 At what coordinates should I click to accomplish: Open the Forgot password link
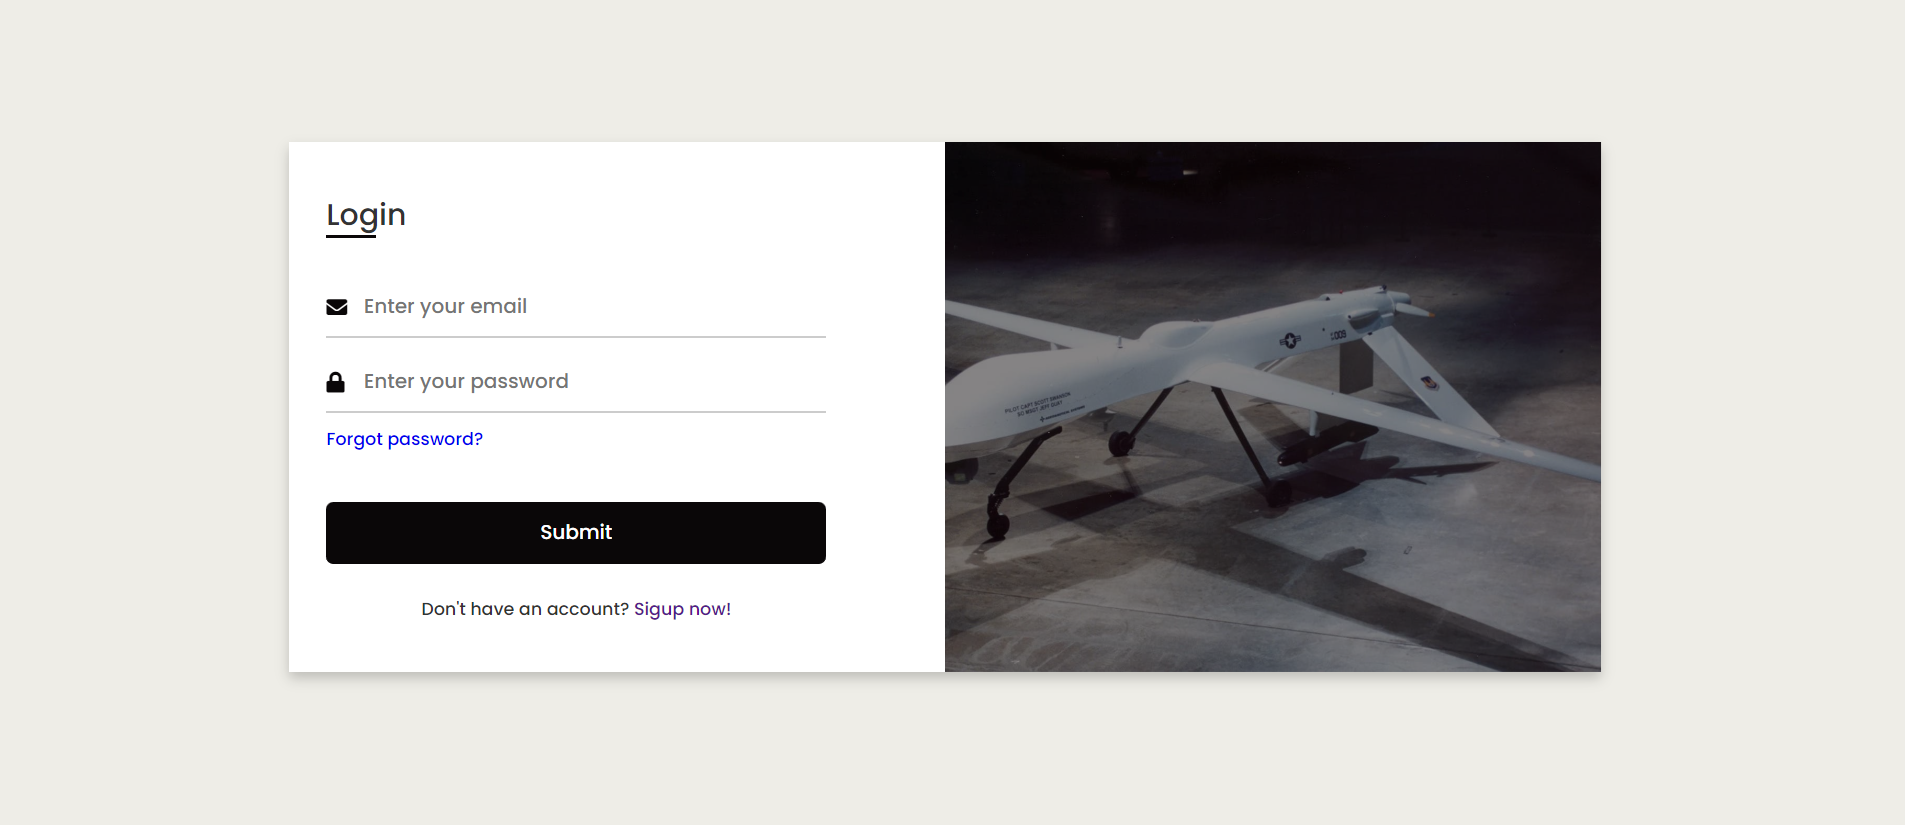(x=404, y=439)
